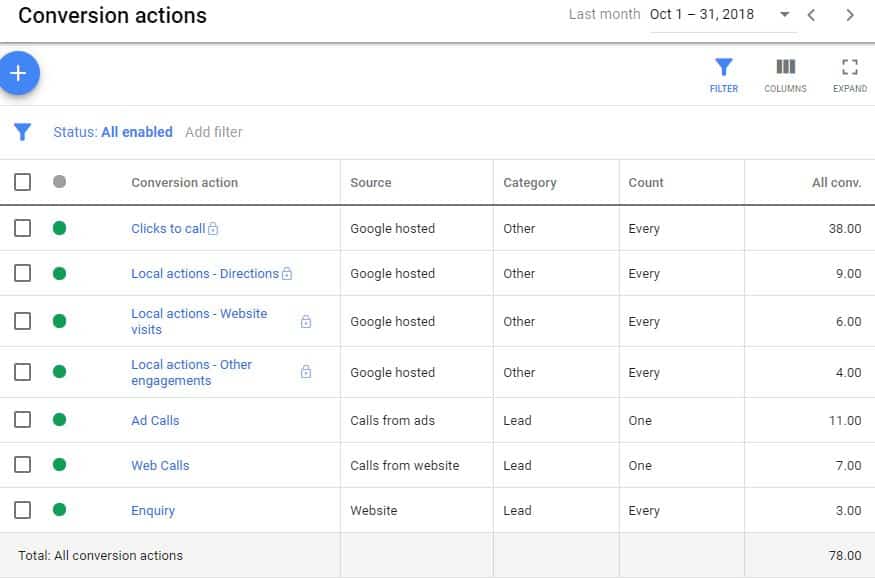Screen dimensions: 875x580
Task: Sort by Conversion action column header
Action: [x=184, y=183]
